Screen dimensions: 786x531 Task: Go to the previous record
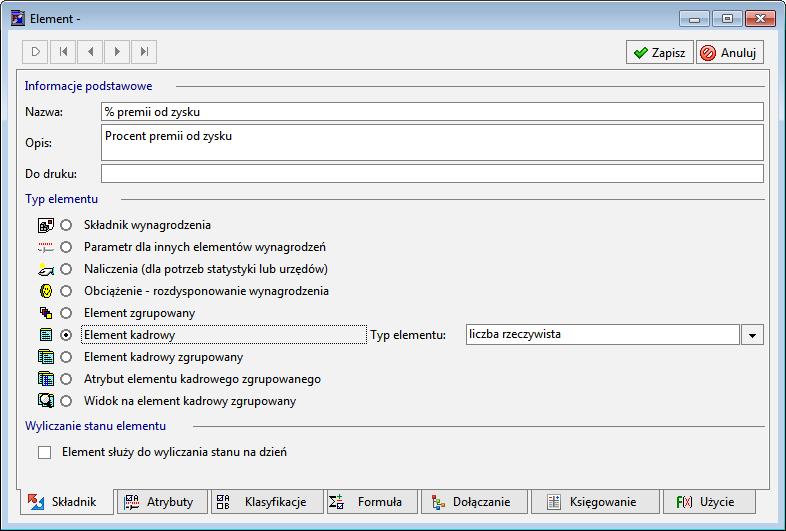click(90, 52)
